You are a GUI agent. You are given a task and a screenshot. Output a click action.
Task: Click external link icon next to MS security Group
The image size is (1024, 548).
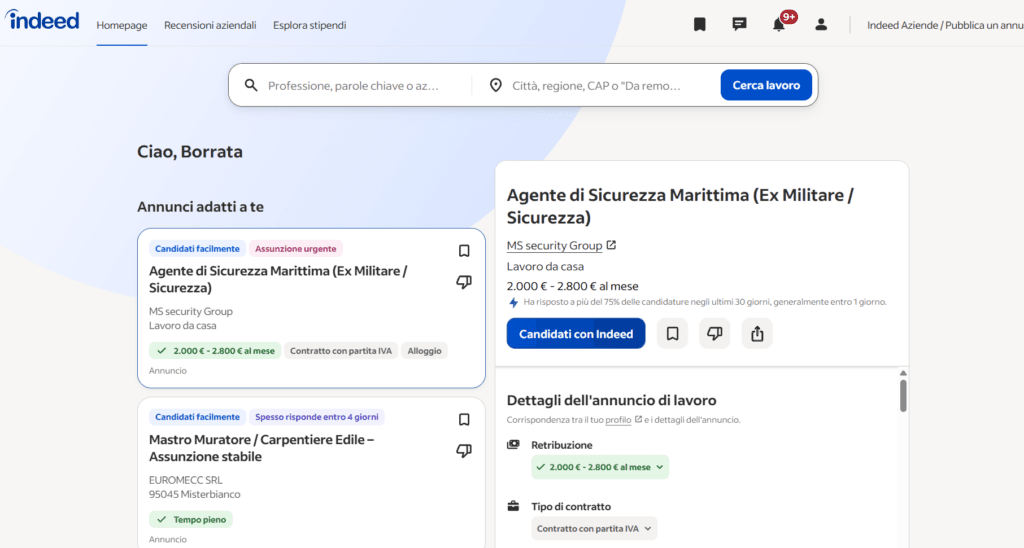click(x=611, y=245)
